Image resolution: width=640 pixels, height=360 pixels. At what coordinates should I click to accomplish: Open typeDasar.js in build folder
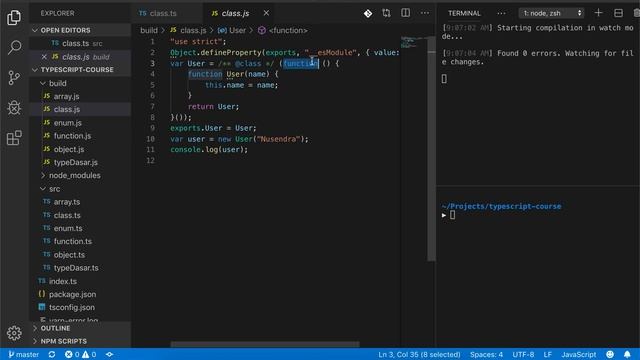(x=80, y=162)
